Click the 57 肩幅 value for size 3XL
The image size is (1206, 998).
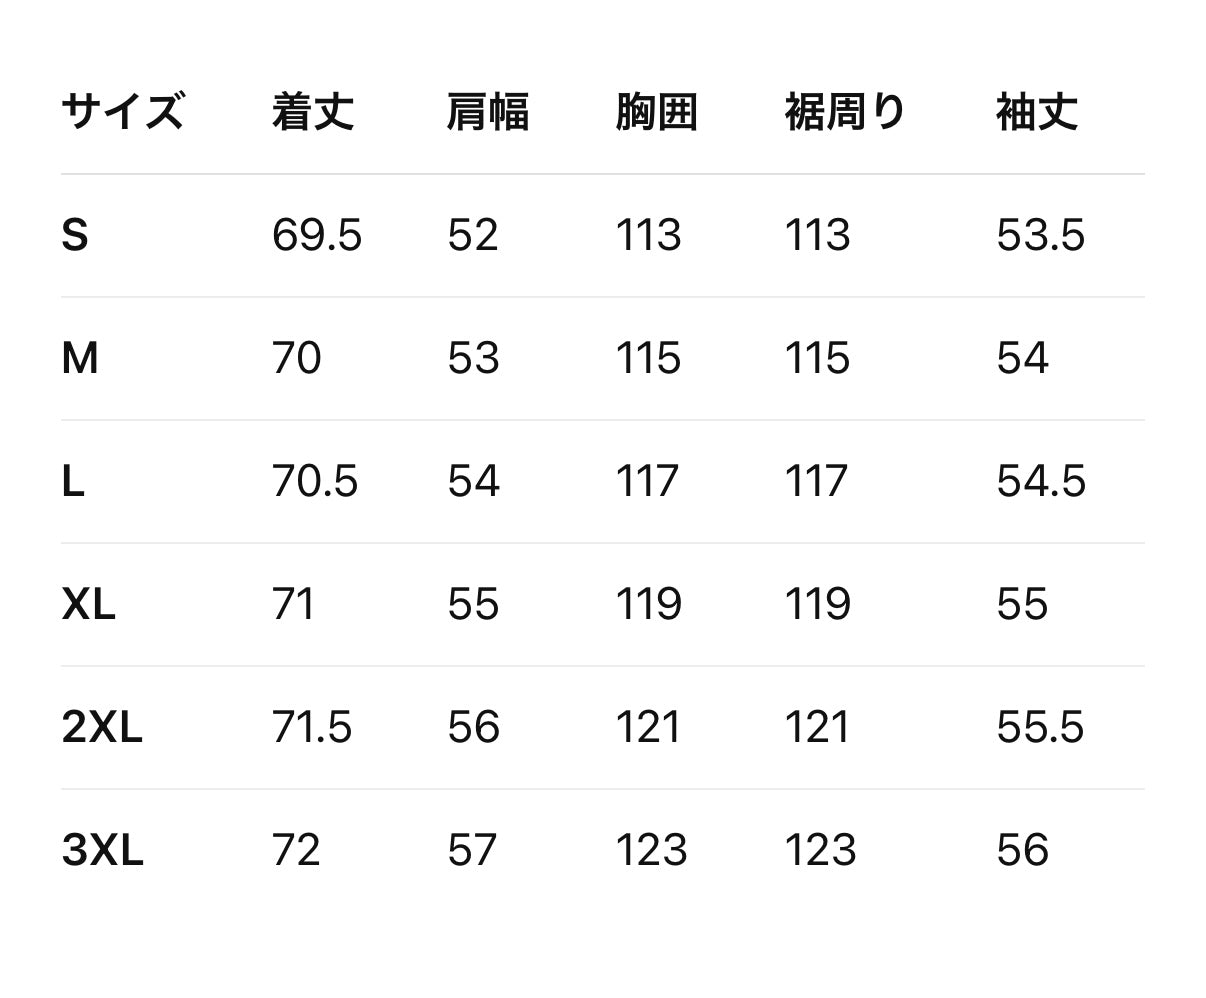(472, 851)
